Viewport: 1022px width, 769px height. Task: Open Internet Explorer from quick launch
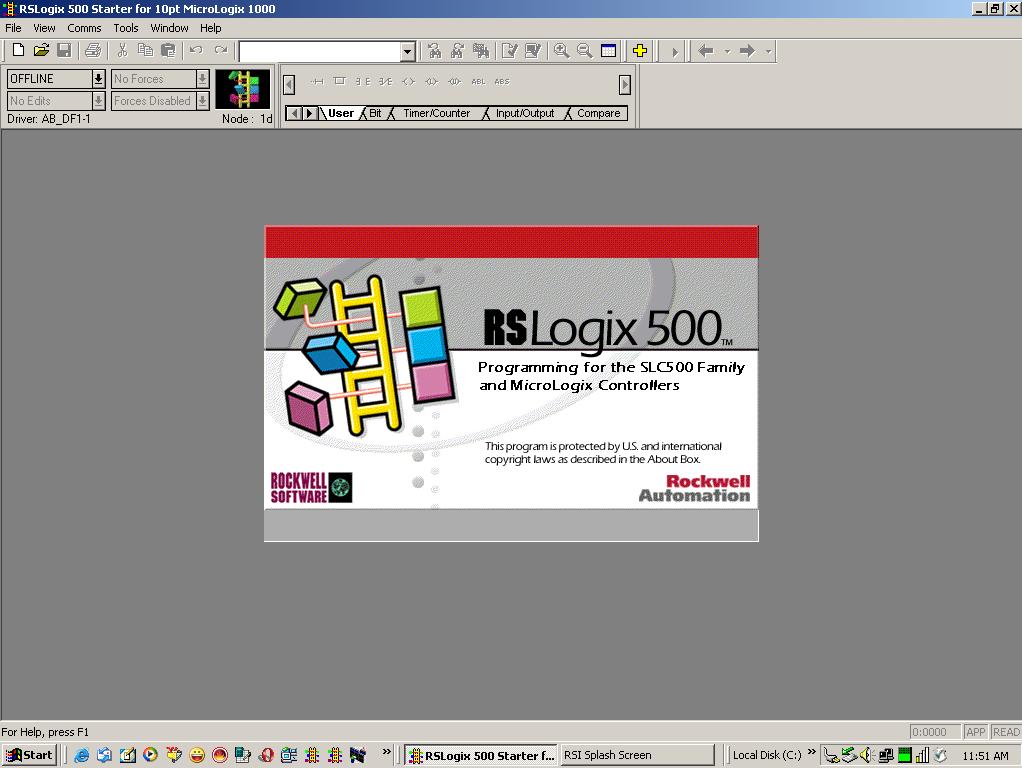[81, 755]
